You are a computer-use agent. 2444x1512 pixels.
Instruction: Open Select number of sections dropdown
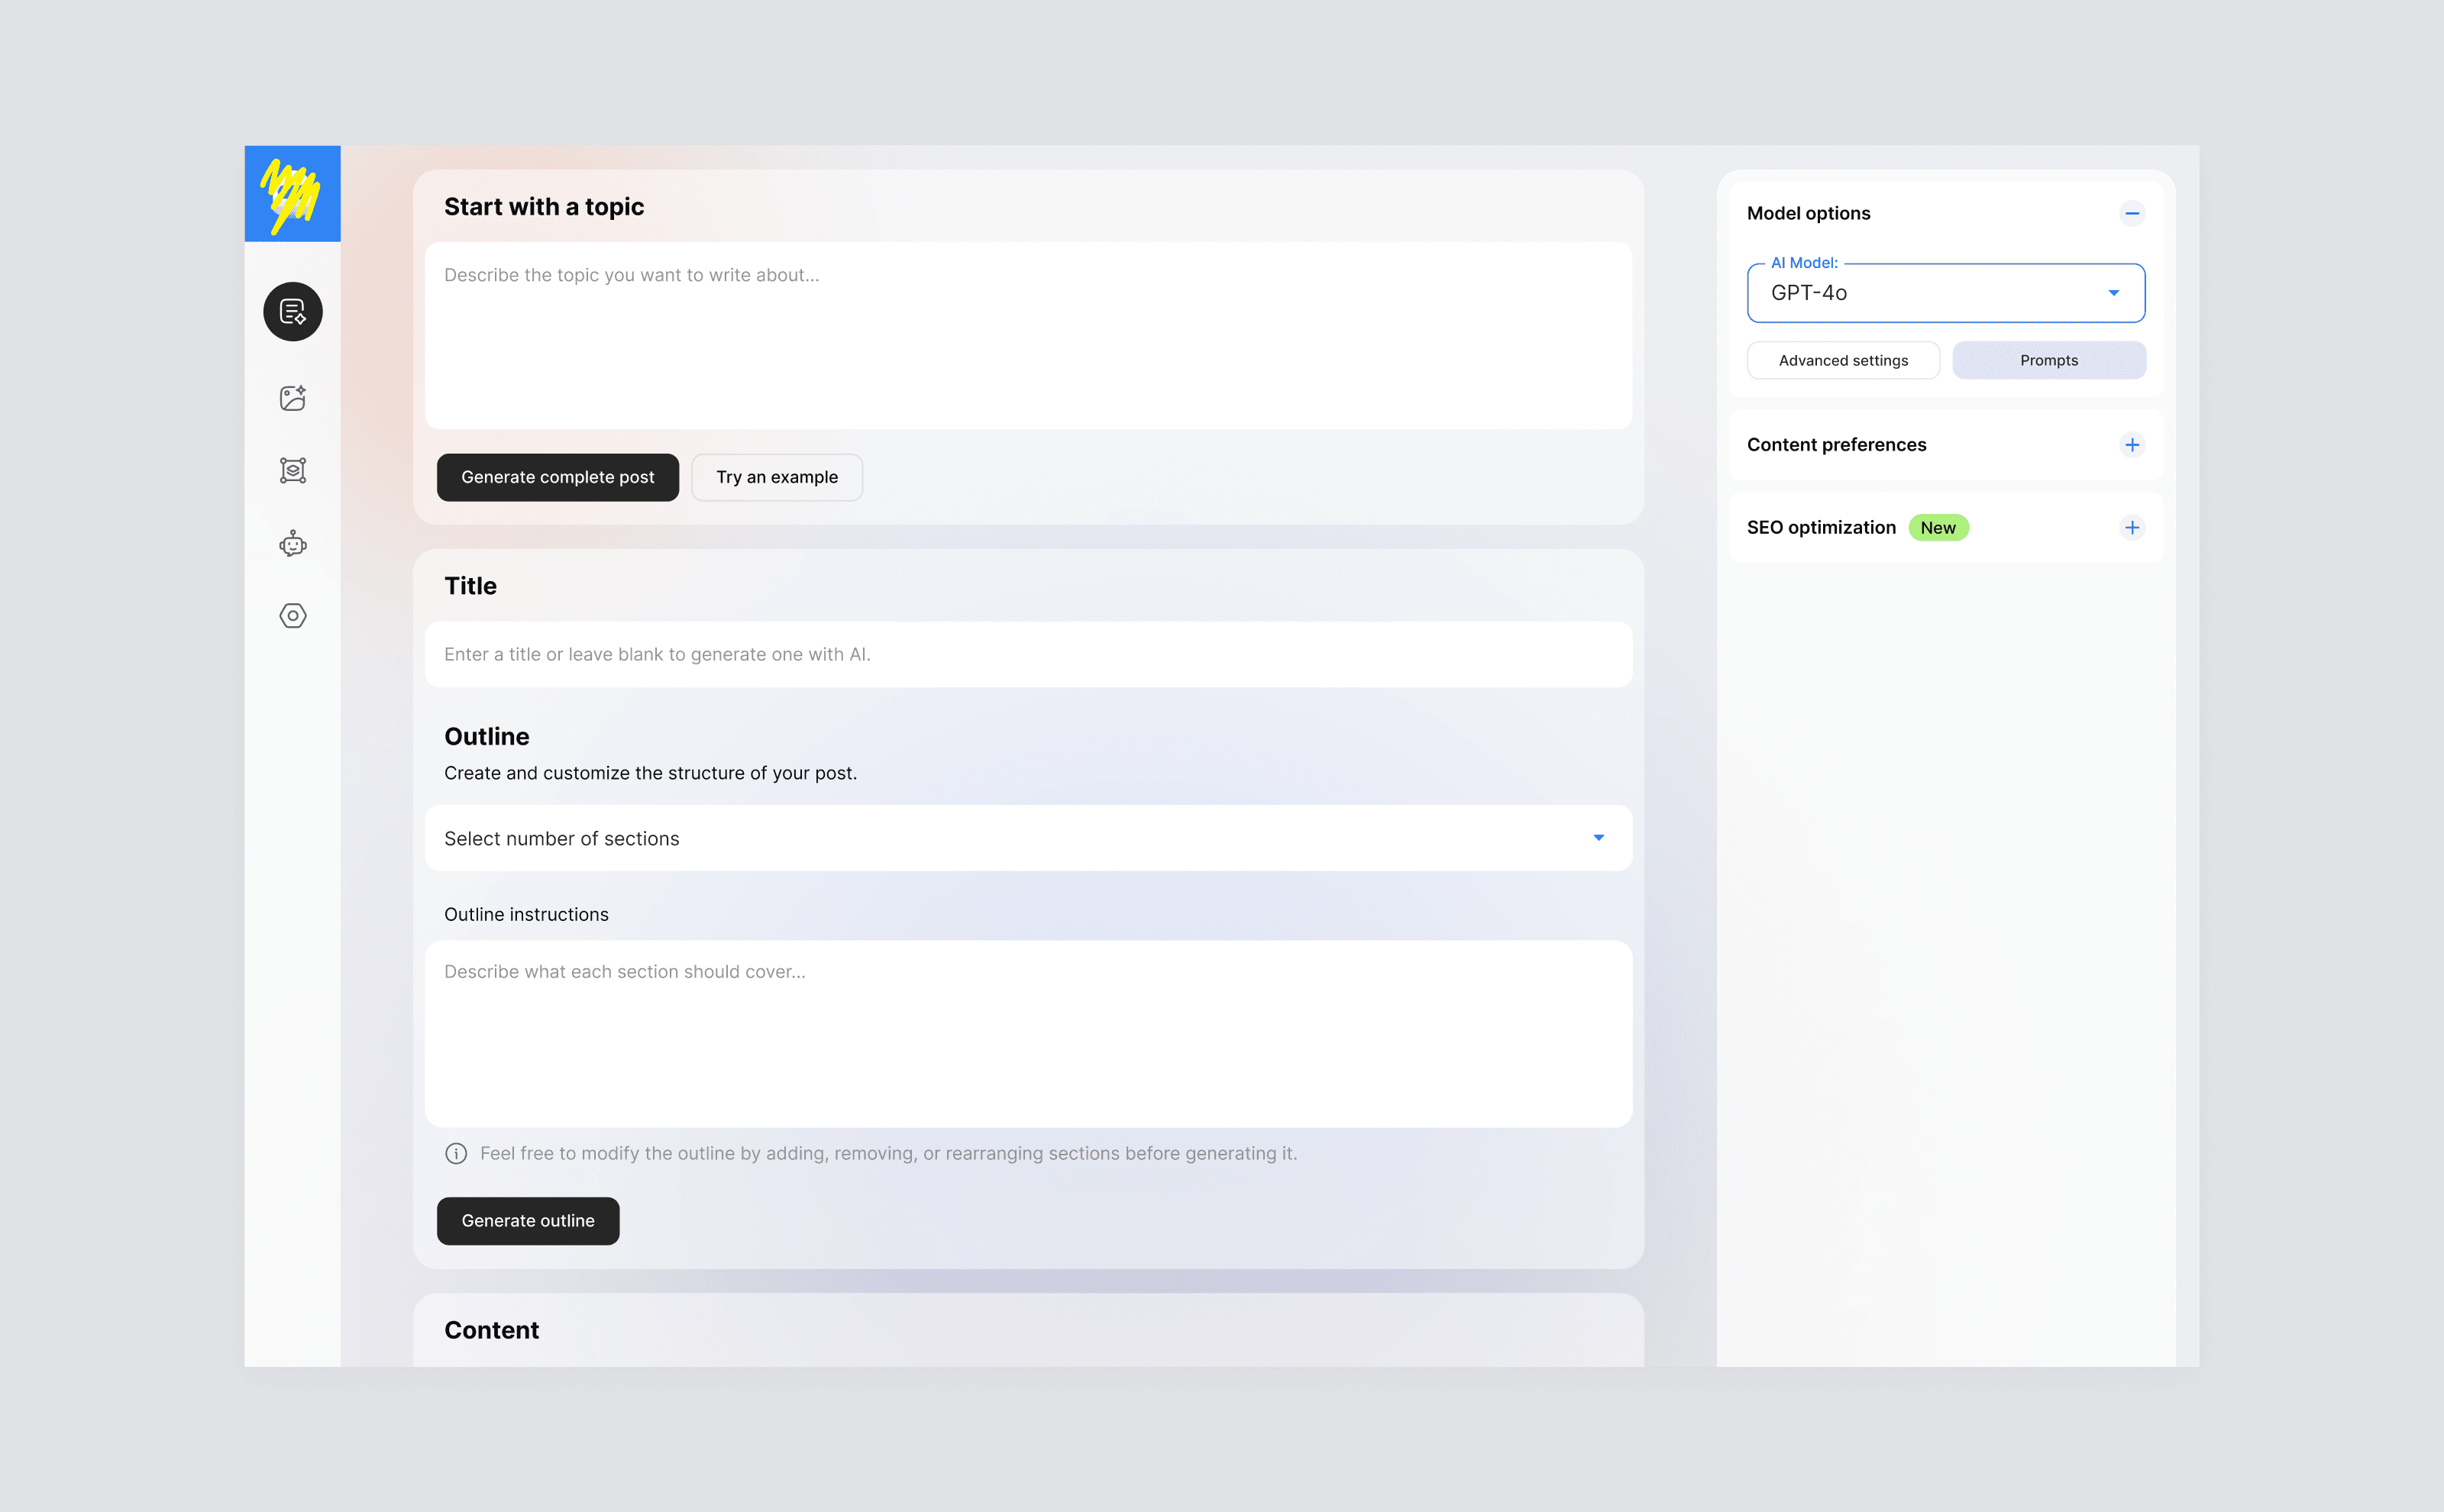[x=1028, y=838]
